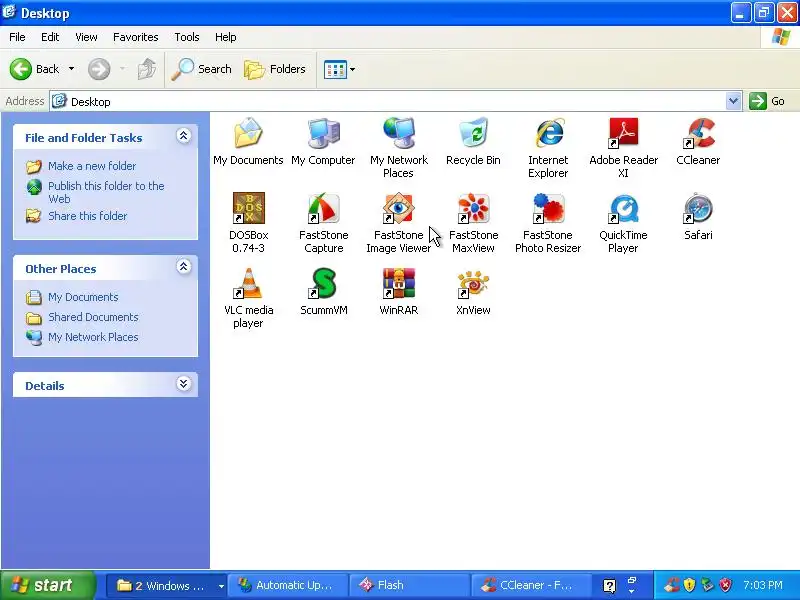Select the FastStone Photo Resizer shortcut
This screenshot has height=600, width=800.
point(548,222)
